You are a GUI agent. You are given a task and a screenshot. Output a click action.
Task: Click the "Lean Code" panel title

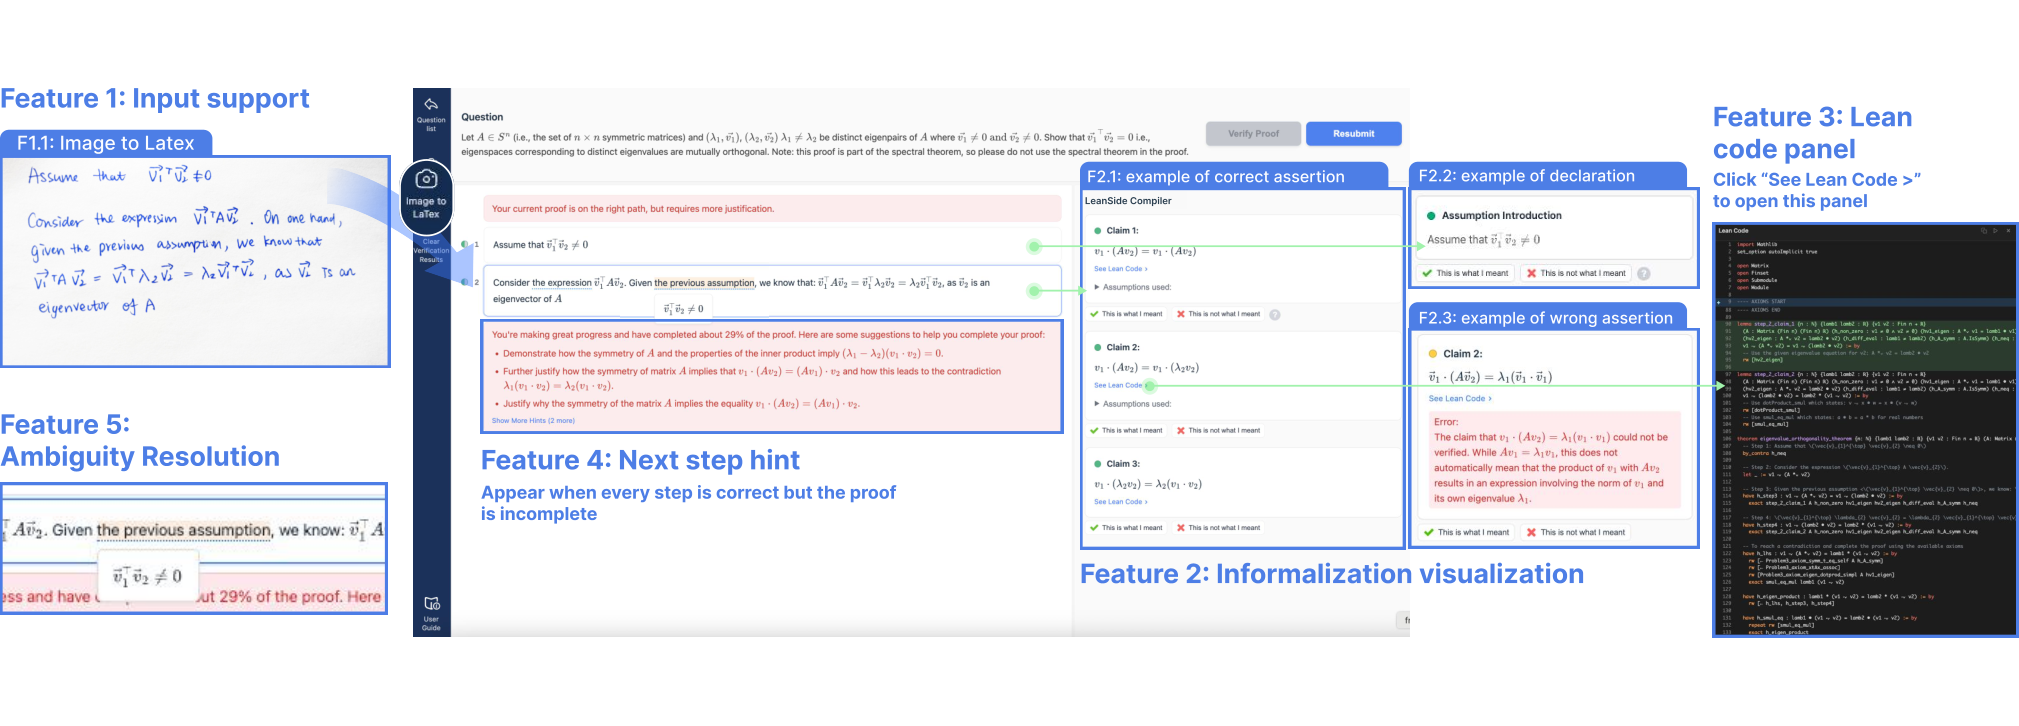[x=1733, y=231]
